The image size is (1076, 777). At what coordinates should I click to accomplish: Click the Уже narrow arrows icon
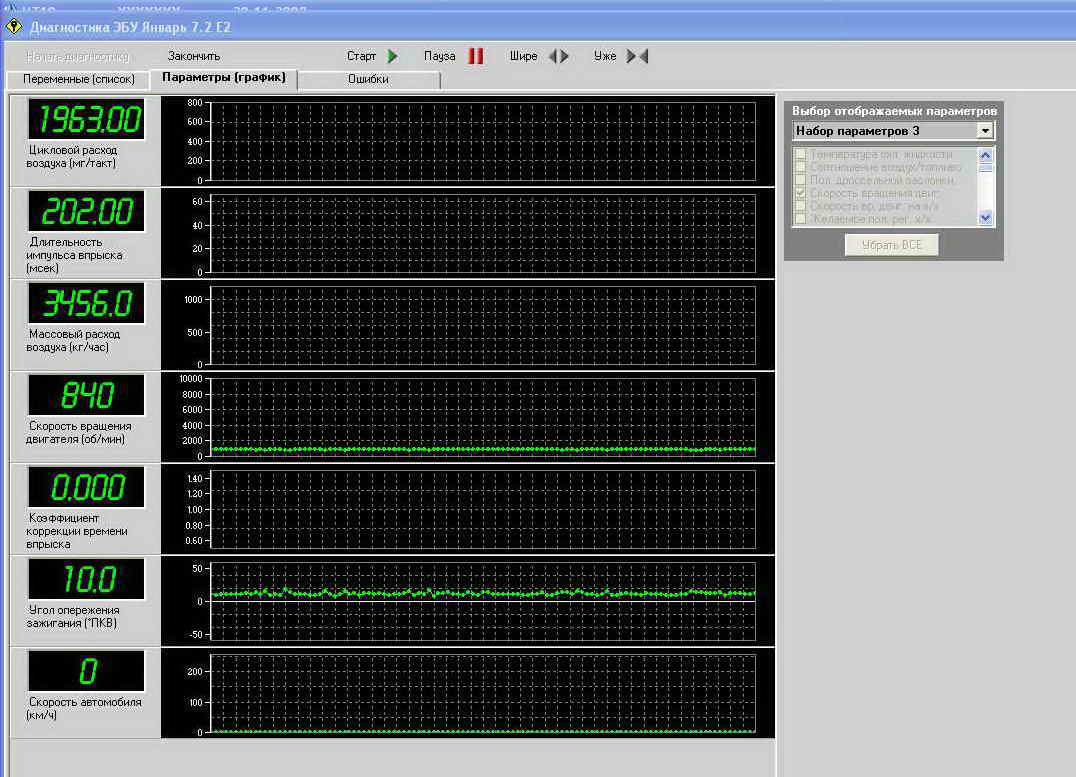(x=638, y=56)
